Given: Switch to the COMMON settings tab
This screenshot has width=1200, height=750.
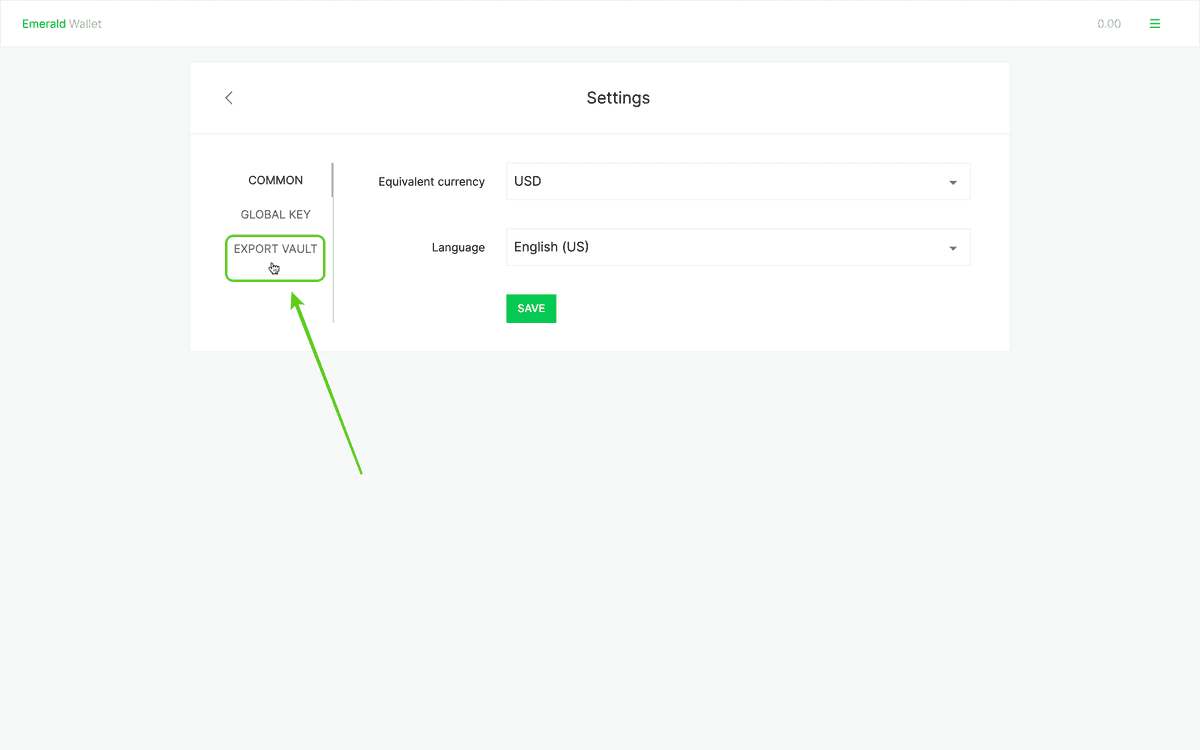Looking at the screenshot, I should pyautogui.click(x=275, y=181).
